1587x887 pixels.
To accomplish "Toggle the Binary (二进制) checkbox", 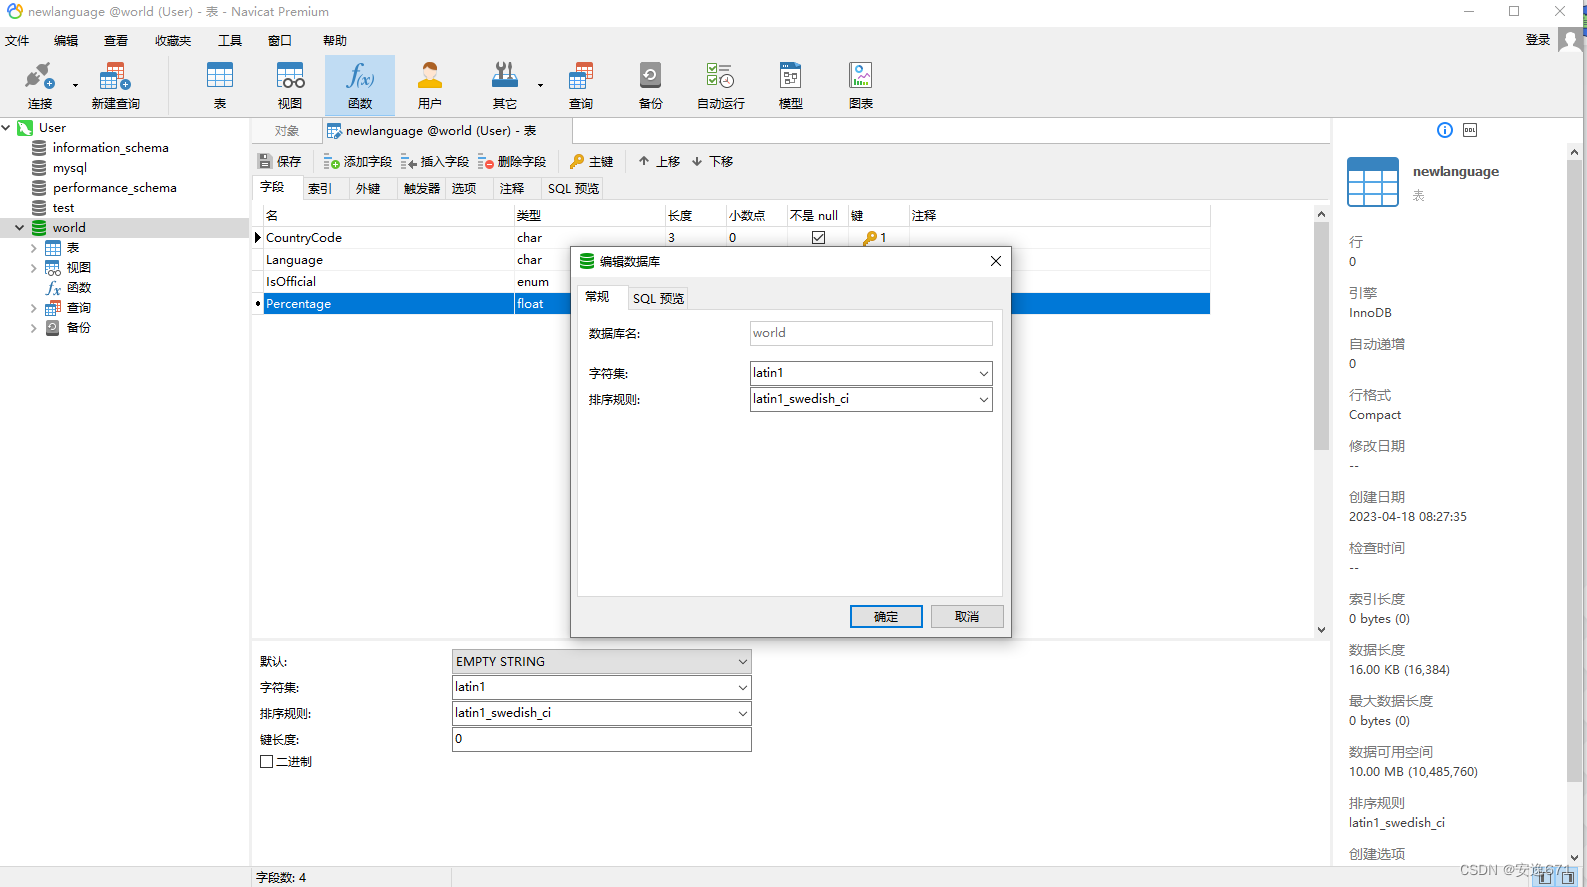I will tap(266, 761).
